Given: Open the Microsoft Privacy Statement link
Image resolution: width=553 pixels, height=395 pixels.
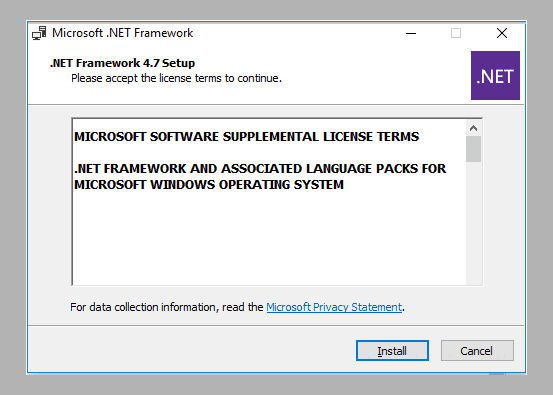Looking at the screenshot, I should click(x=334, y=307).
